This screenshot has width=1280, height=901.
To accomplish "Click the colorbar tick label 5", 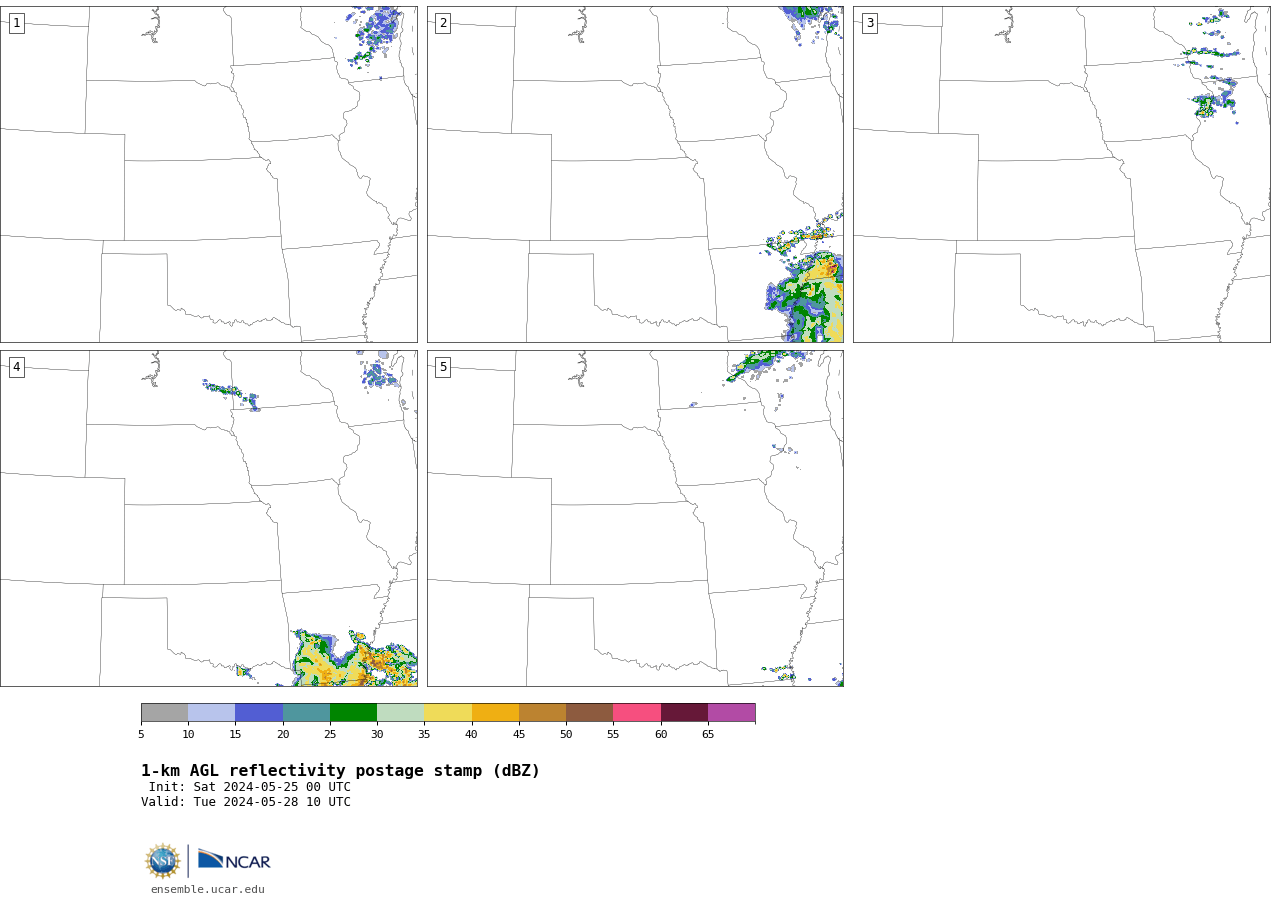I will pos(141,735).
